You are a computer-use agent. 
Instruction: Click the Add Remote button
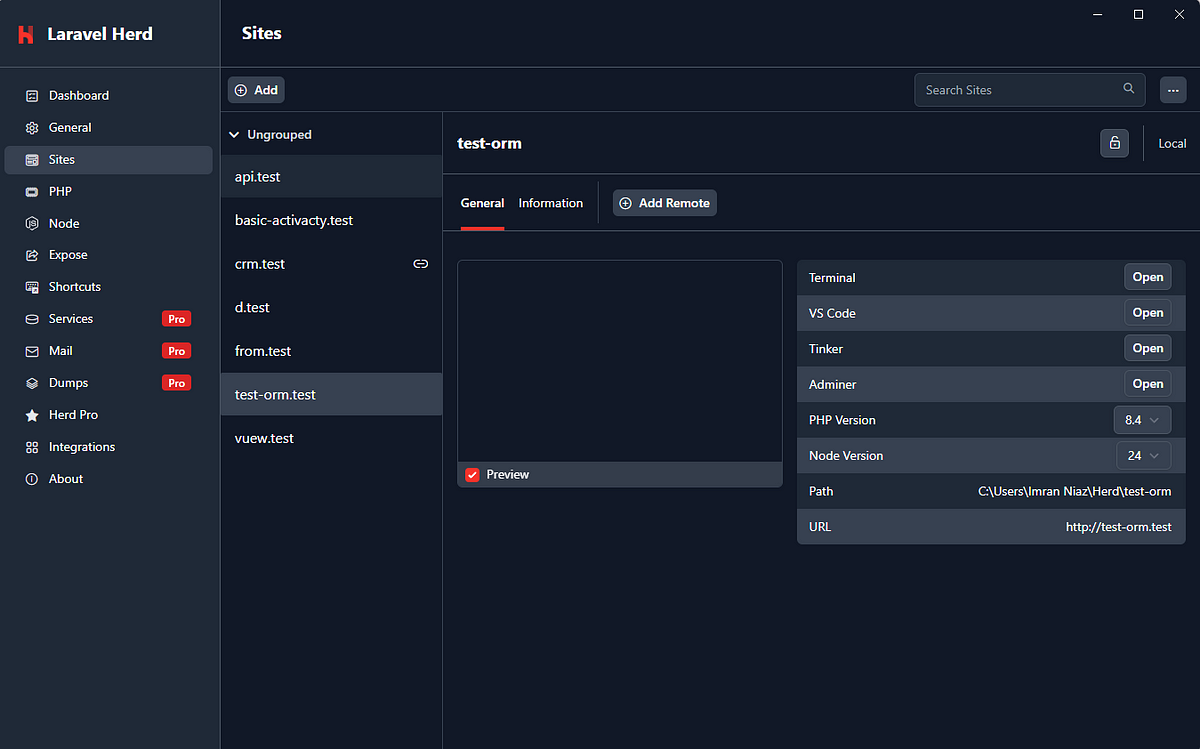pos(665,203)
